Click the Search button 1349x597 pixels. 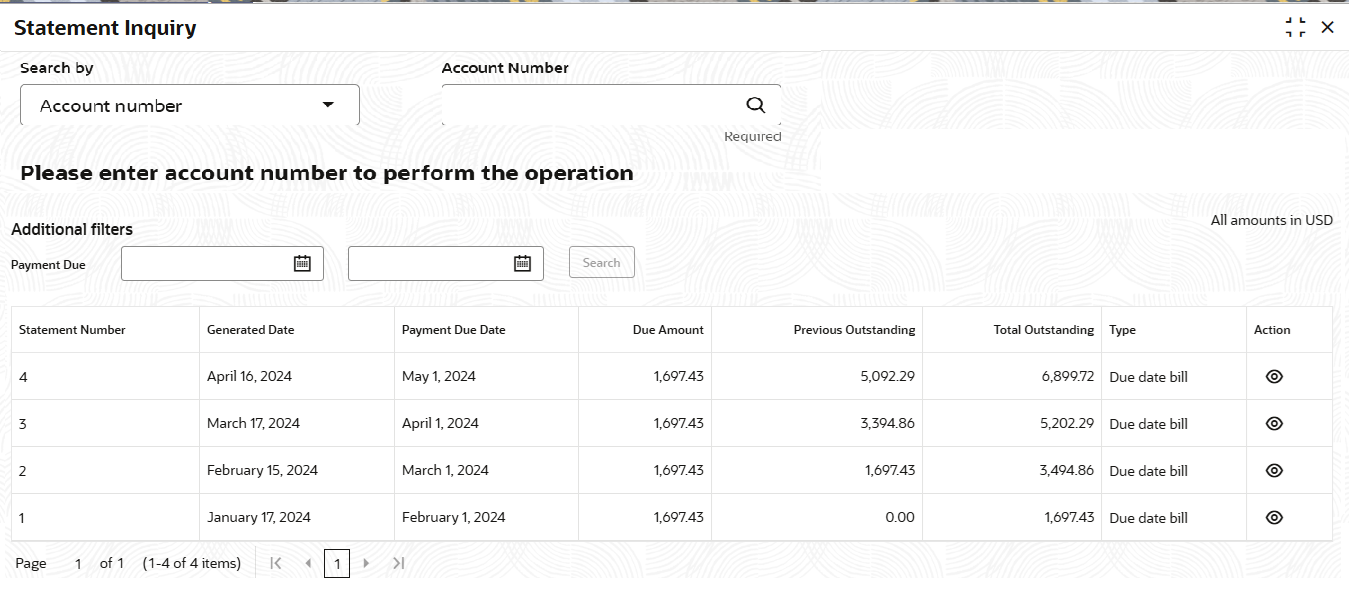point(602,263)
